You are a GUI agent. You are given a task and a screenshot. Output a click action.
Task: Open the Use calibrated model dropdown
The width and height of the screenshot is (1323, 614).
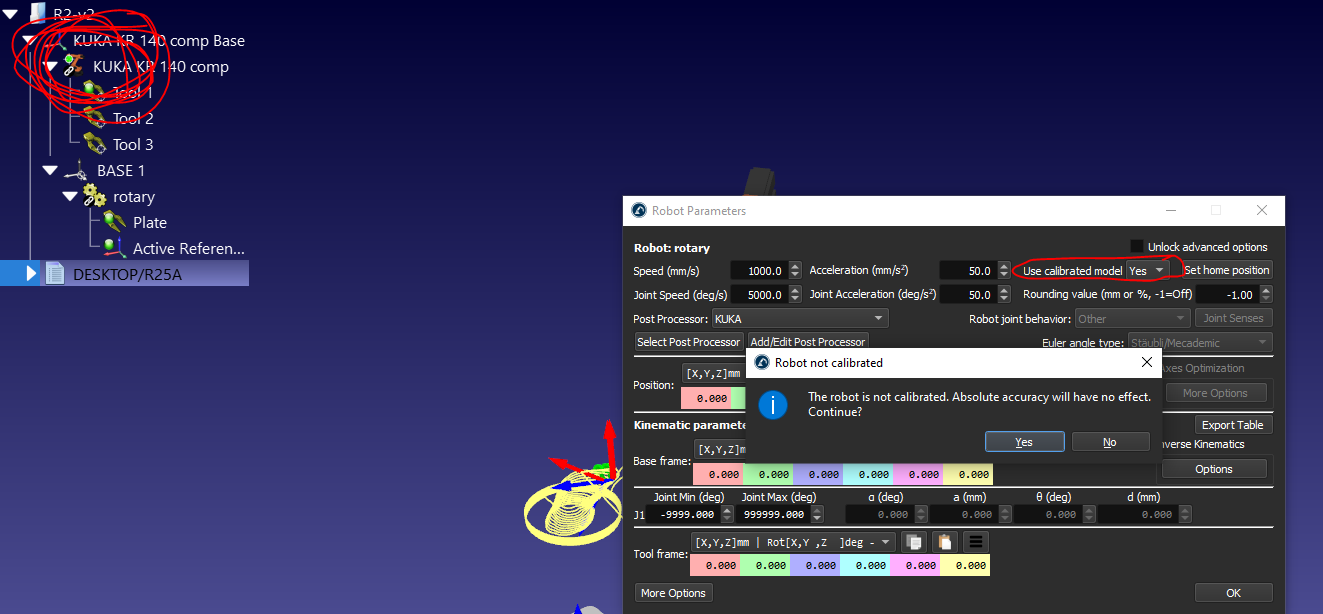point(1148,271)
